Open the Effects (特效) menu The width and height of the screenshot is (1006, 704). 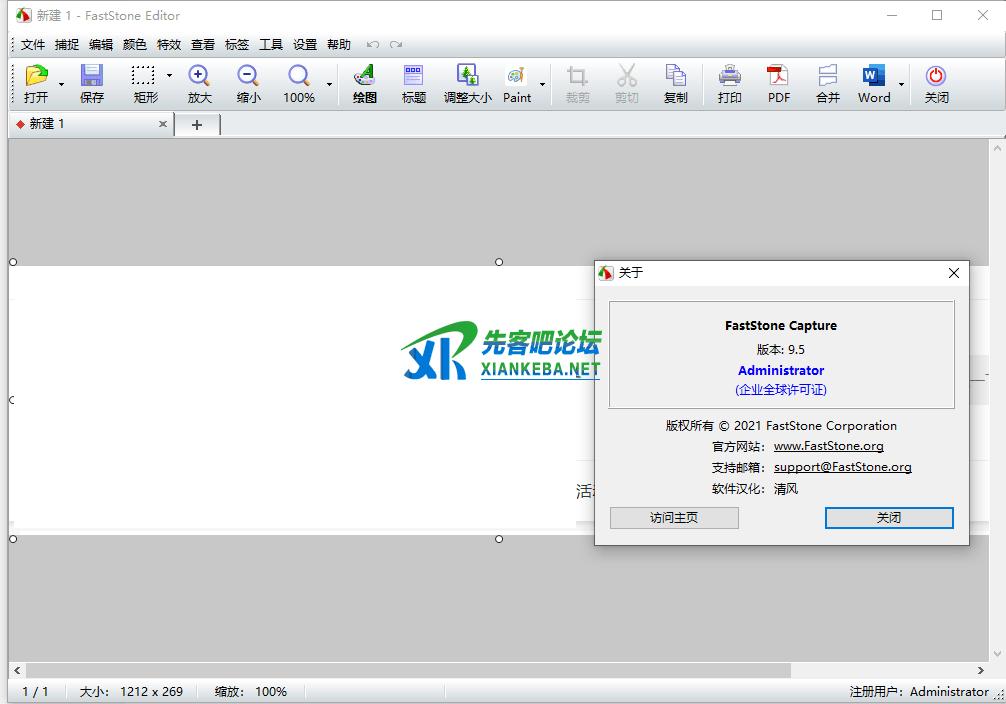click(x=169, y=45)
